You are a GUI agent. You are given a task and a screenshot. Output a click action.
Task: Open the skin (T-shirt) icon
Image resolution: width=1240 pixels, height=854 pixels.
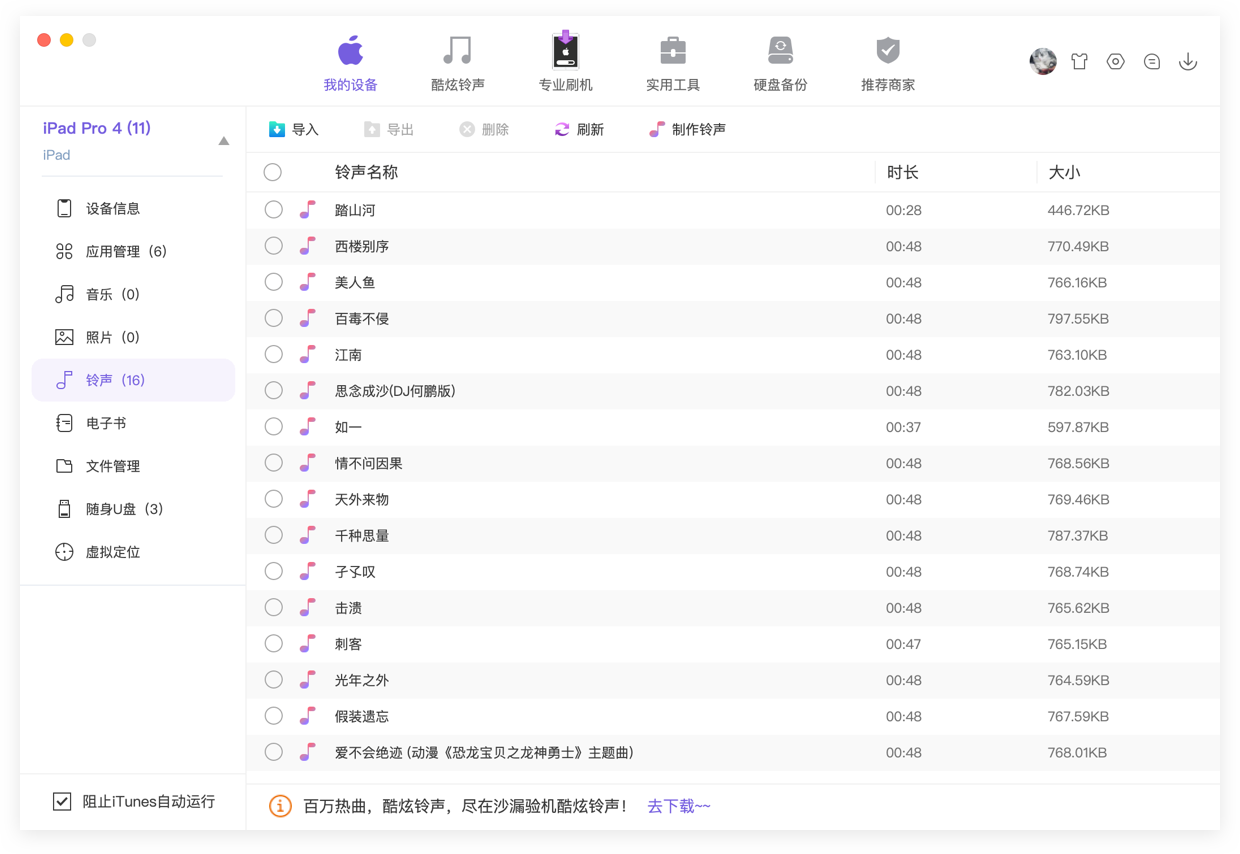(1079, 61)
